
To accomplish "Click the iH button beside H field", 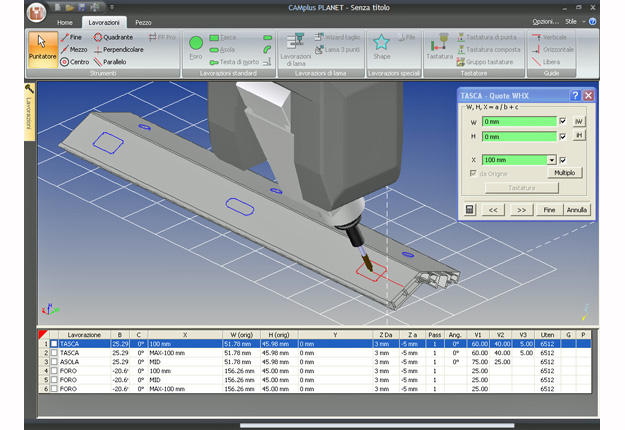I will click(579, 135).
